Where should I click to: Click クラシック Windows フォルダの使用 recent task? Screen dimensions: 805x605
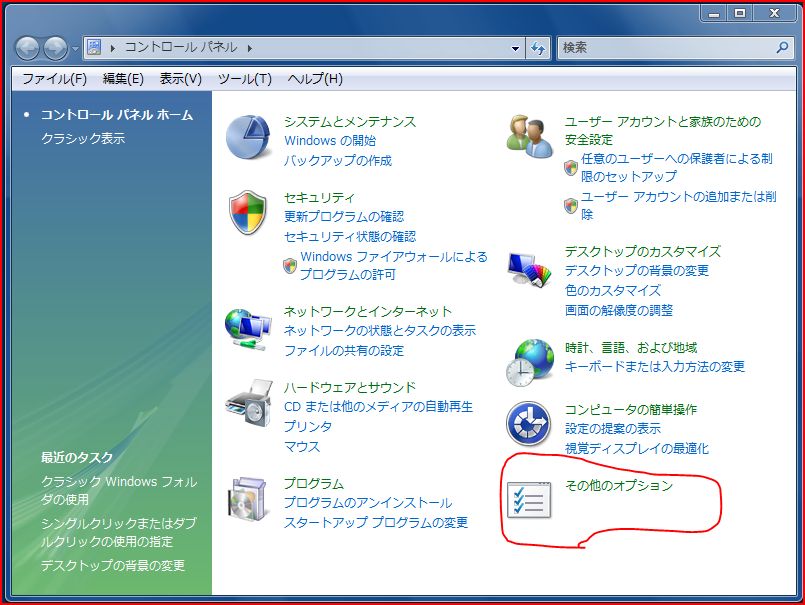point(119,490)
